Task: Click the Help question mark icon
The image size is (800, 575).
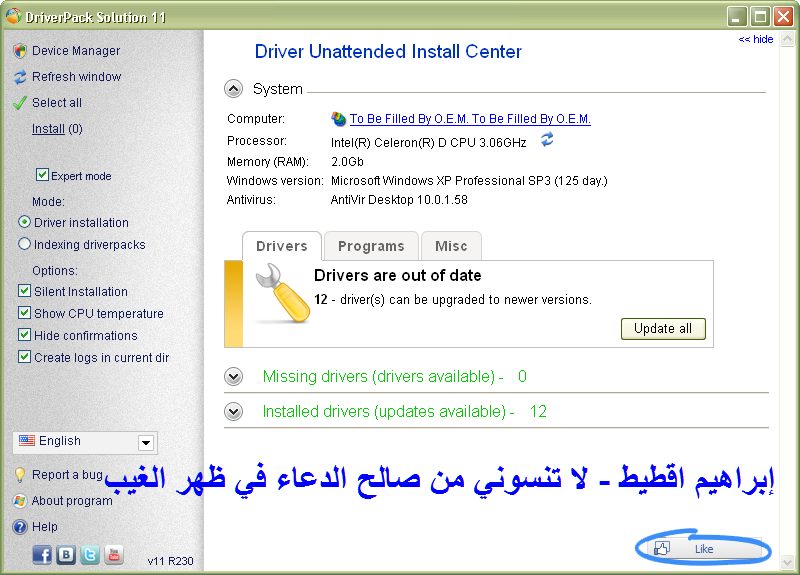Action: click(x=20, y=527)
